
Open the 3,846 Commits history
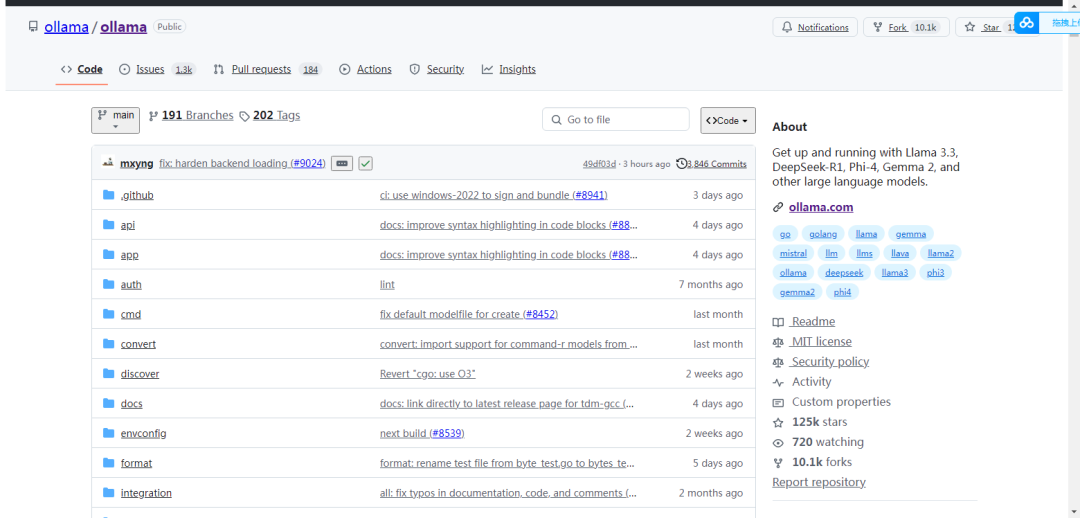(x=712, y=164)
